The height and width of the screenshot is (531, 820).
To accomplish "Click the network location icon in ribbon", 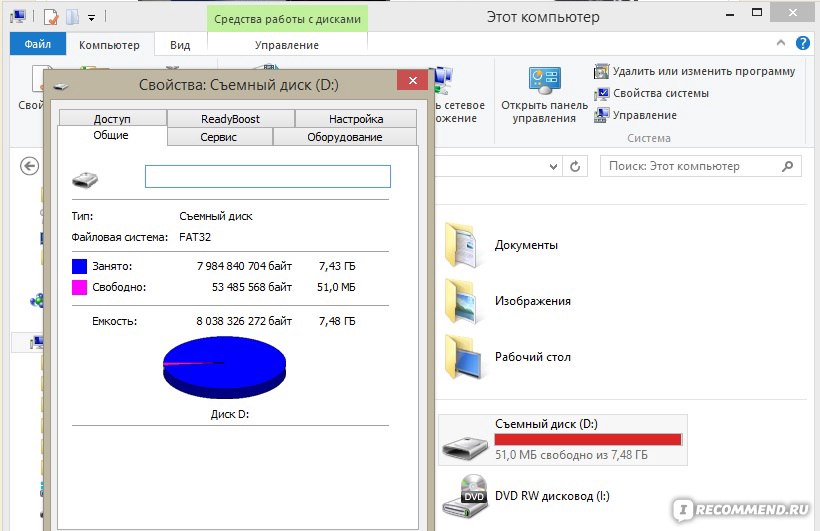I will (x=442, y=80).
